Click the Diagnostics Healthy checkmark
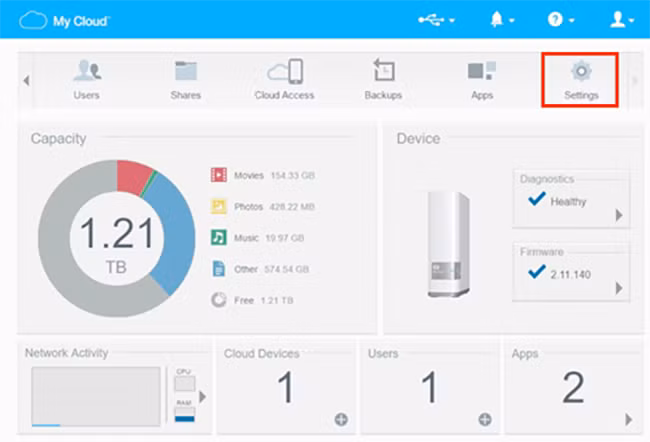Screen dimensions: 650x442 [x=536, y=199]
